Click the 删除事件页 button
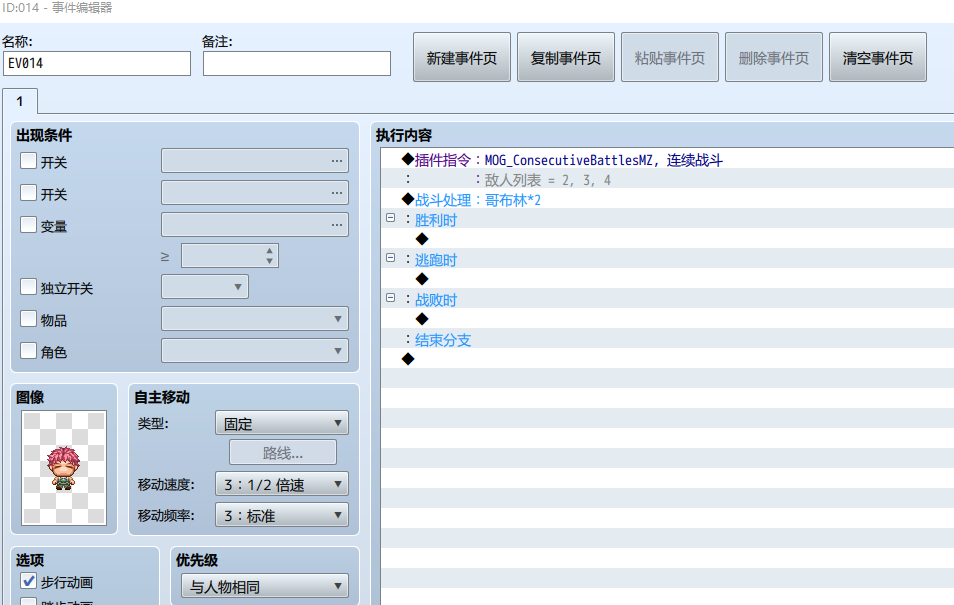954x605 pixels. click(x=774, y=57)
